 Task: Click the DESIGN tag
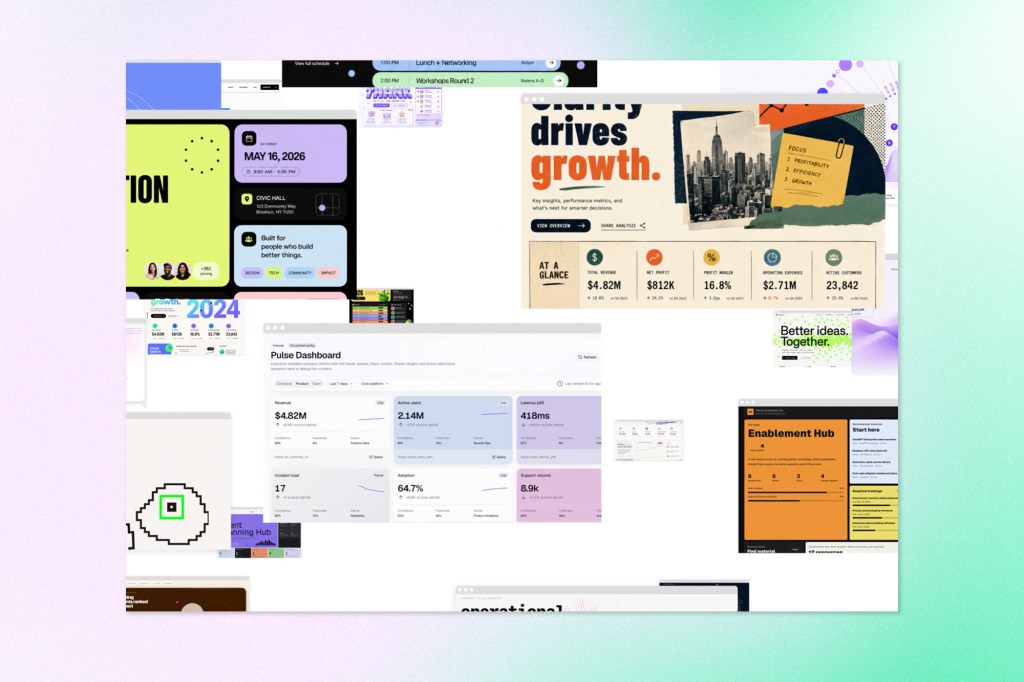tap(252, 272)
